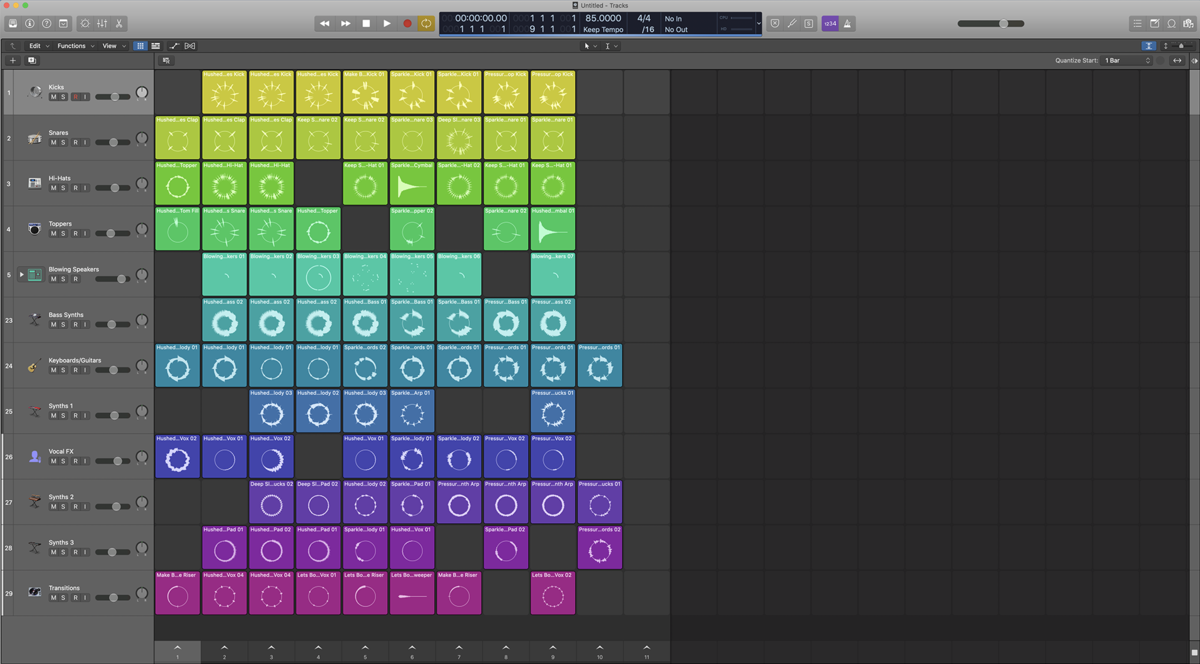The image size is (1200, 664).
Task: Open Smart Controls in the toolbar
Action: [85, 23]
